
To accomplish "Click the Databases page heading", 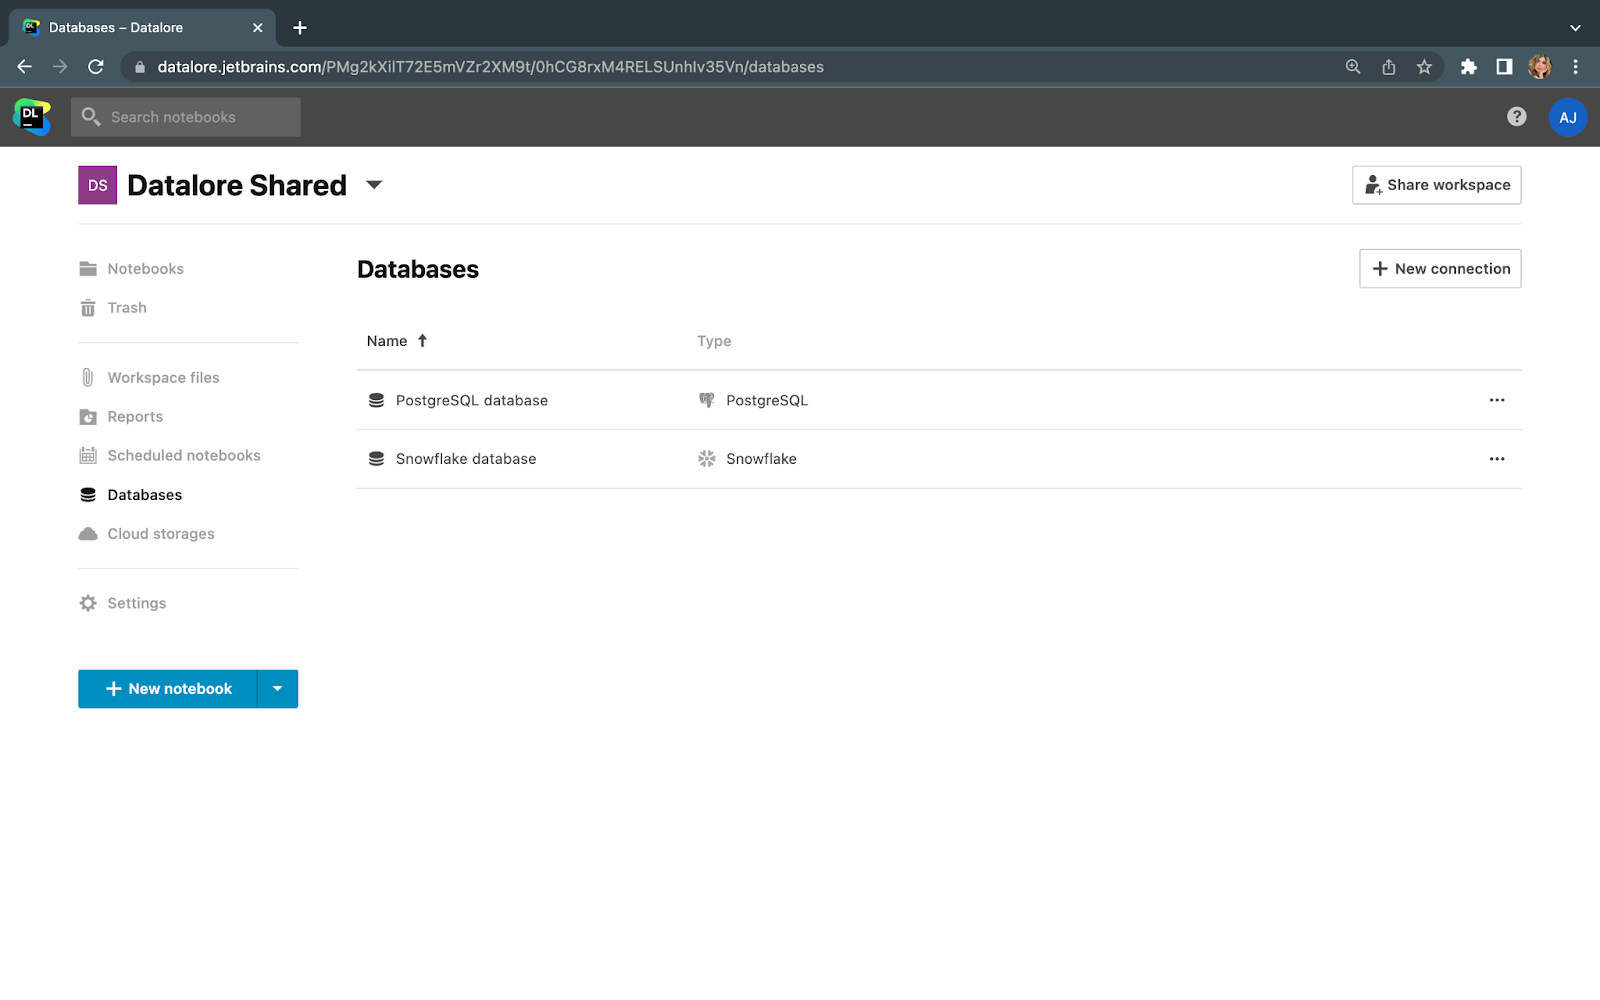I will point(418,269).
